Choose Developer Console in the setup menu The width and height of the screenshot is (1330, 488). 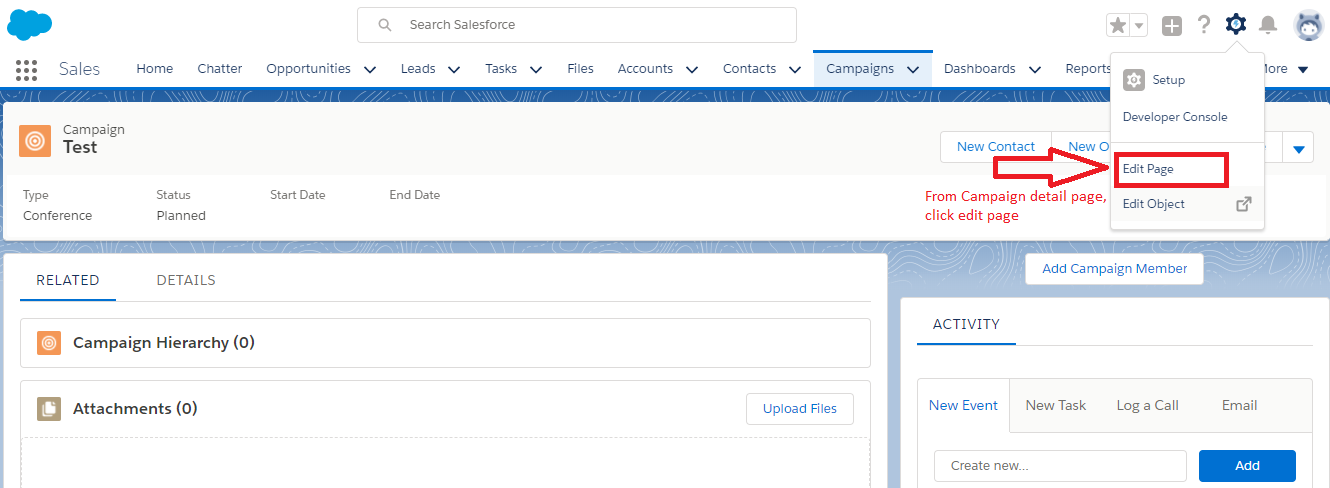[1175, 117]
